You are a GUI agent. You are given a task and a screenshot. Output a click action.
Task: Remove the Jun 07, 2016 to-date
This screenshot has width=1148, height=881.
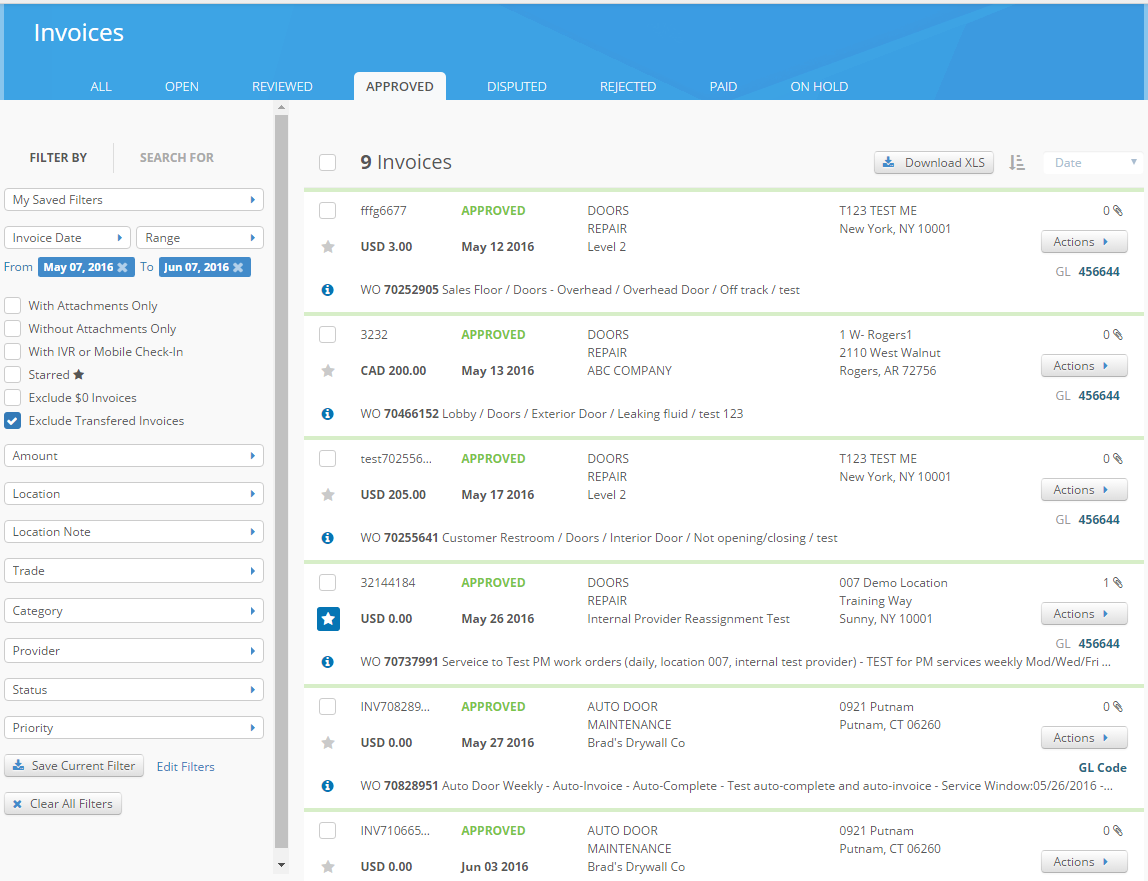tap(238, 267)
